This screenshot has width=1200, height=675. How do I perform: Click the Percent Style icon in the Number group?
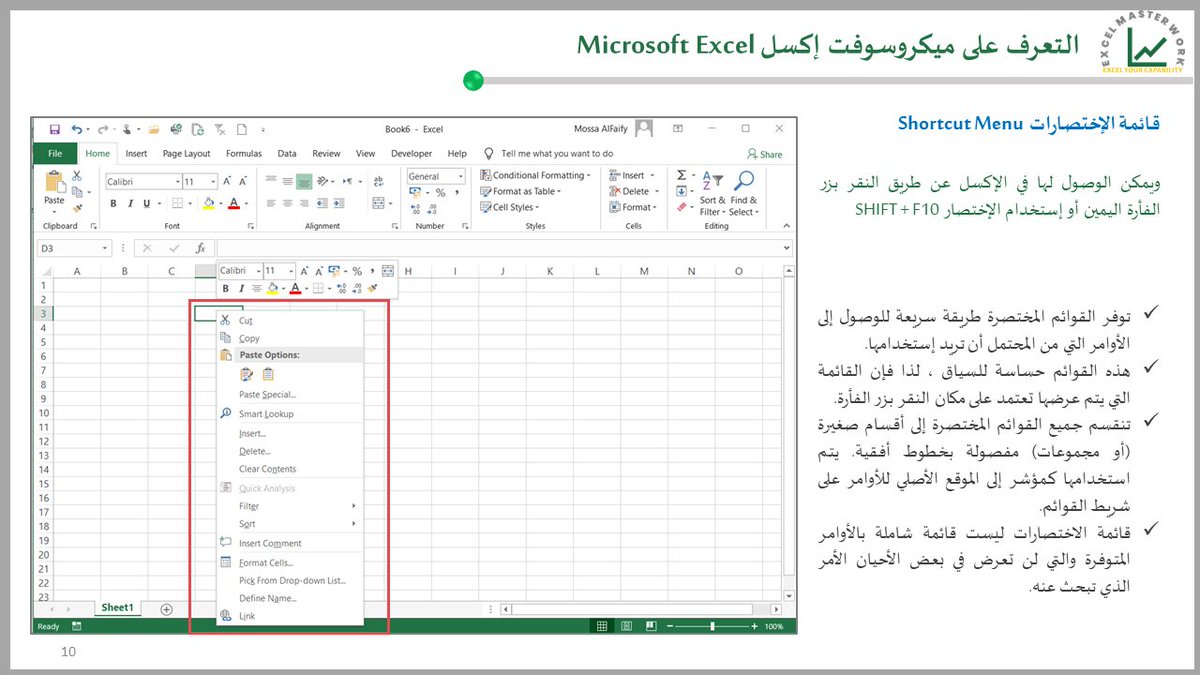[440, 193]
